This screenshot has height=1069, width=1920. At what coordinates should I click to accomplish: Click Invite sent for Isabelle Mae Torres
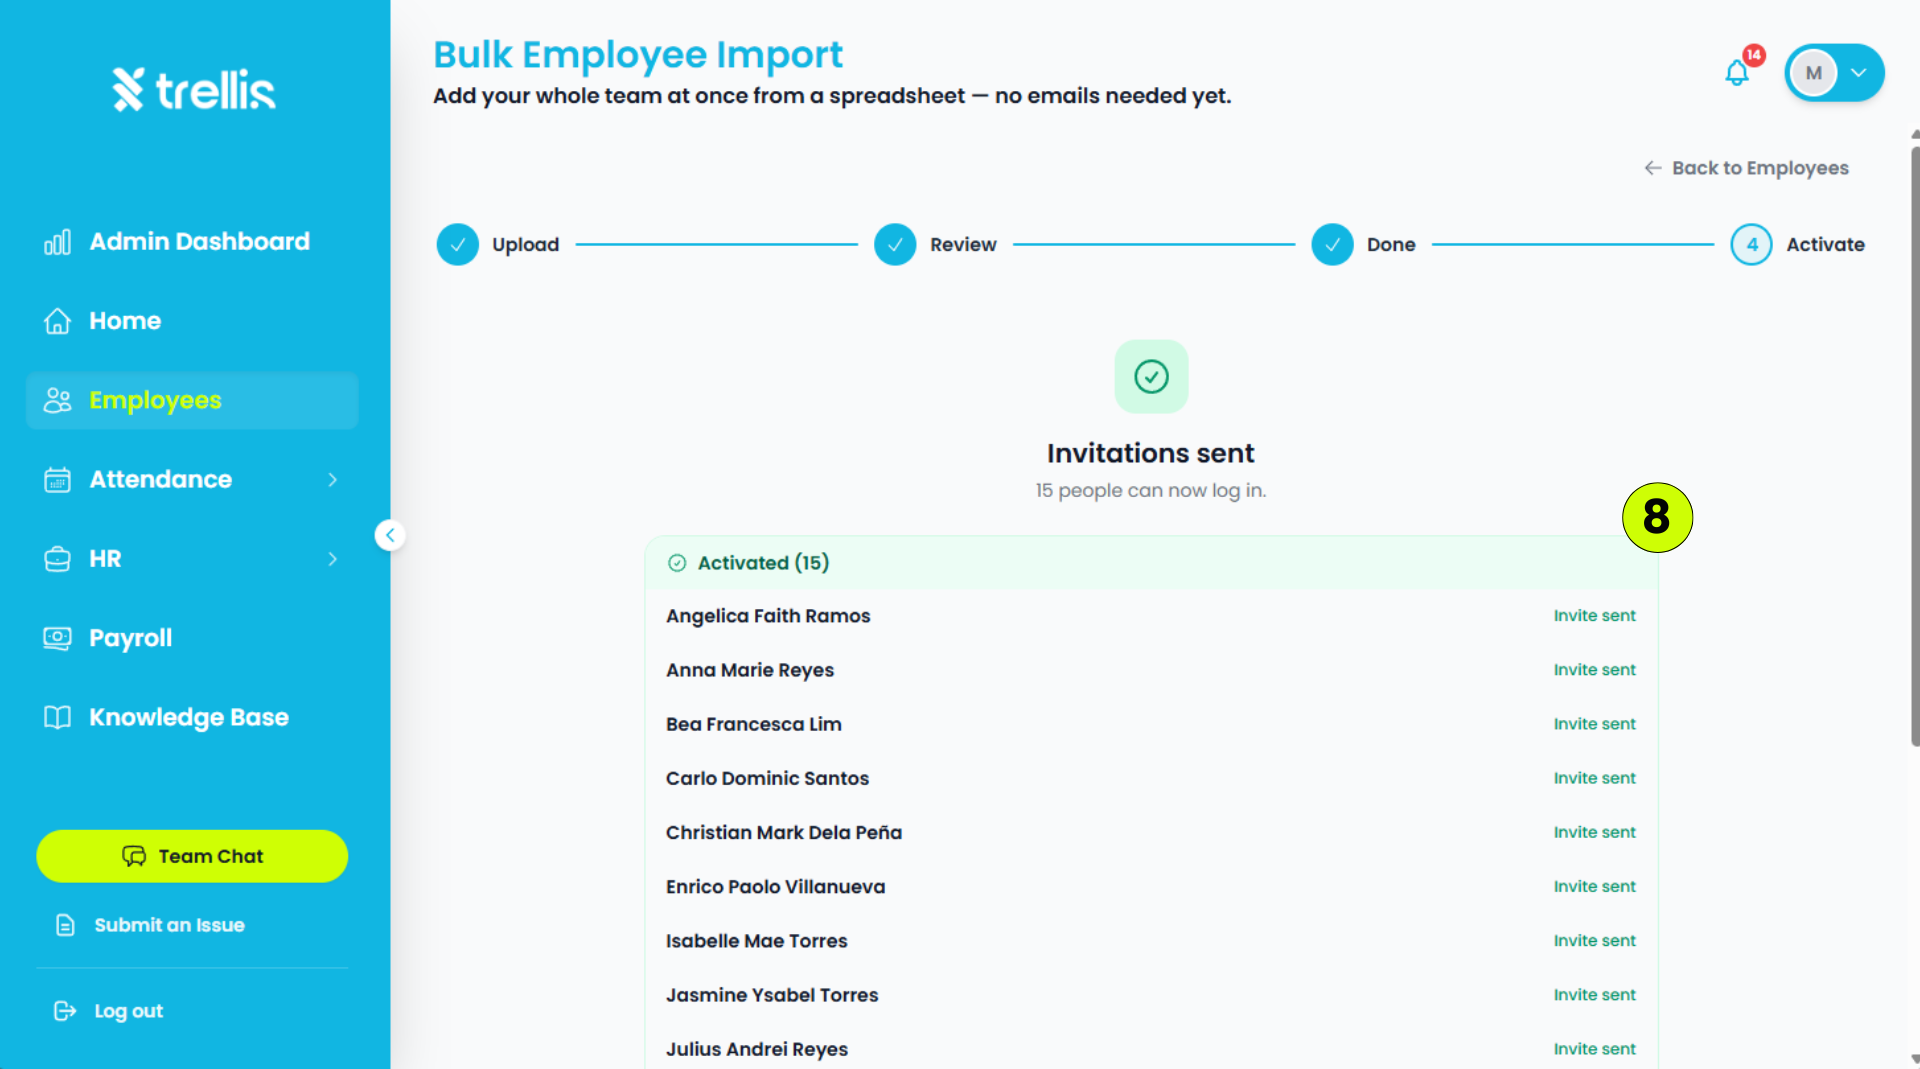pyautogui.click(x=1594, y=941)
